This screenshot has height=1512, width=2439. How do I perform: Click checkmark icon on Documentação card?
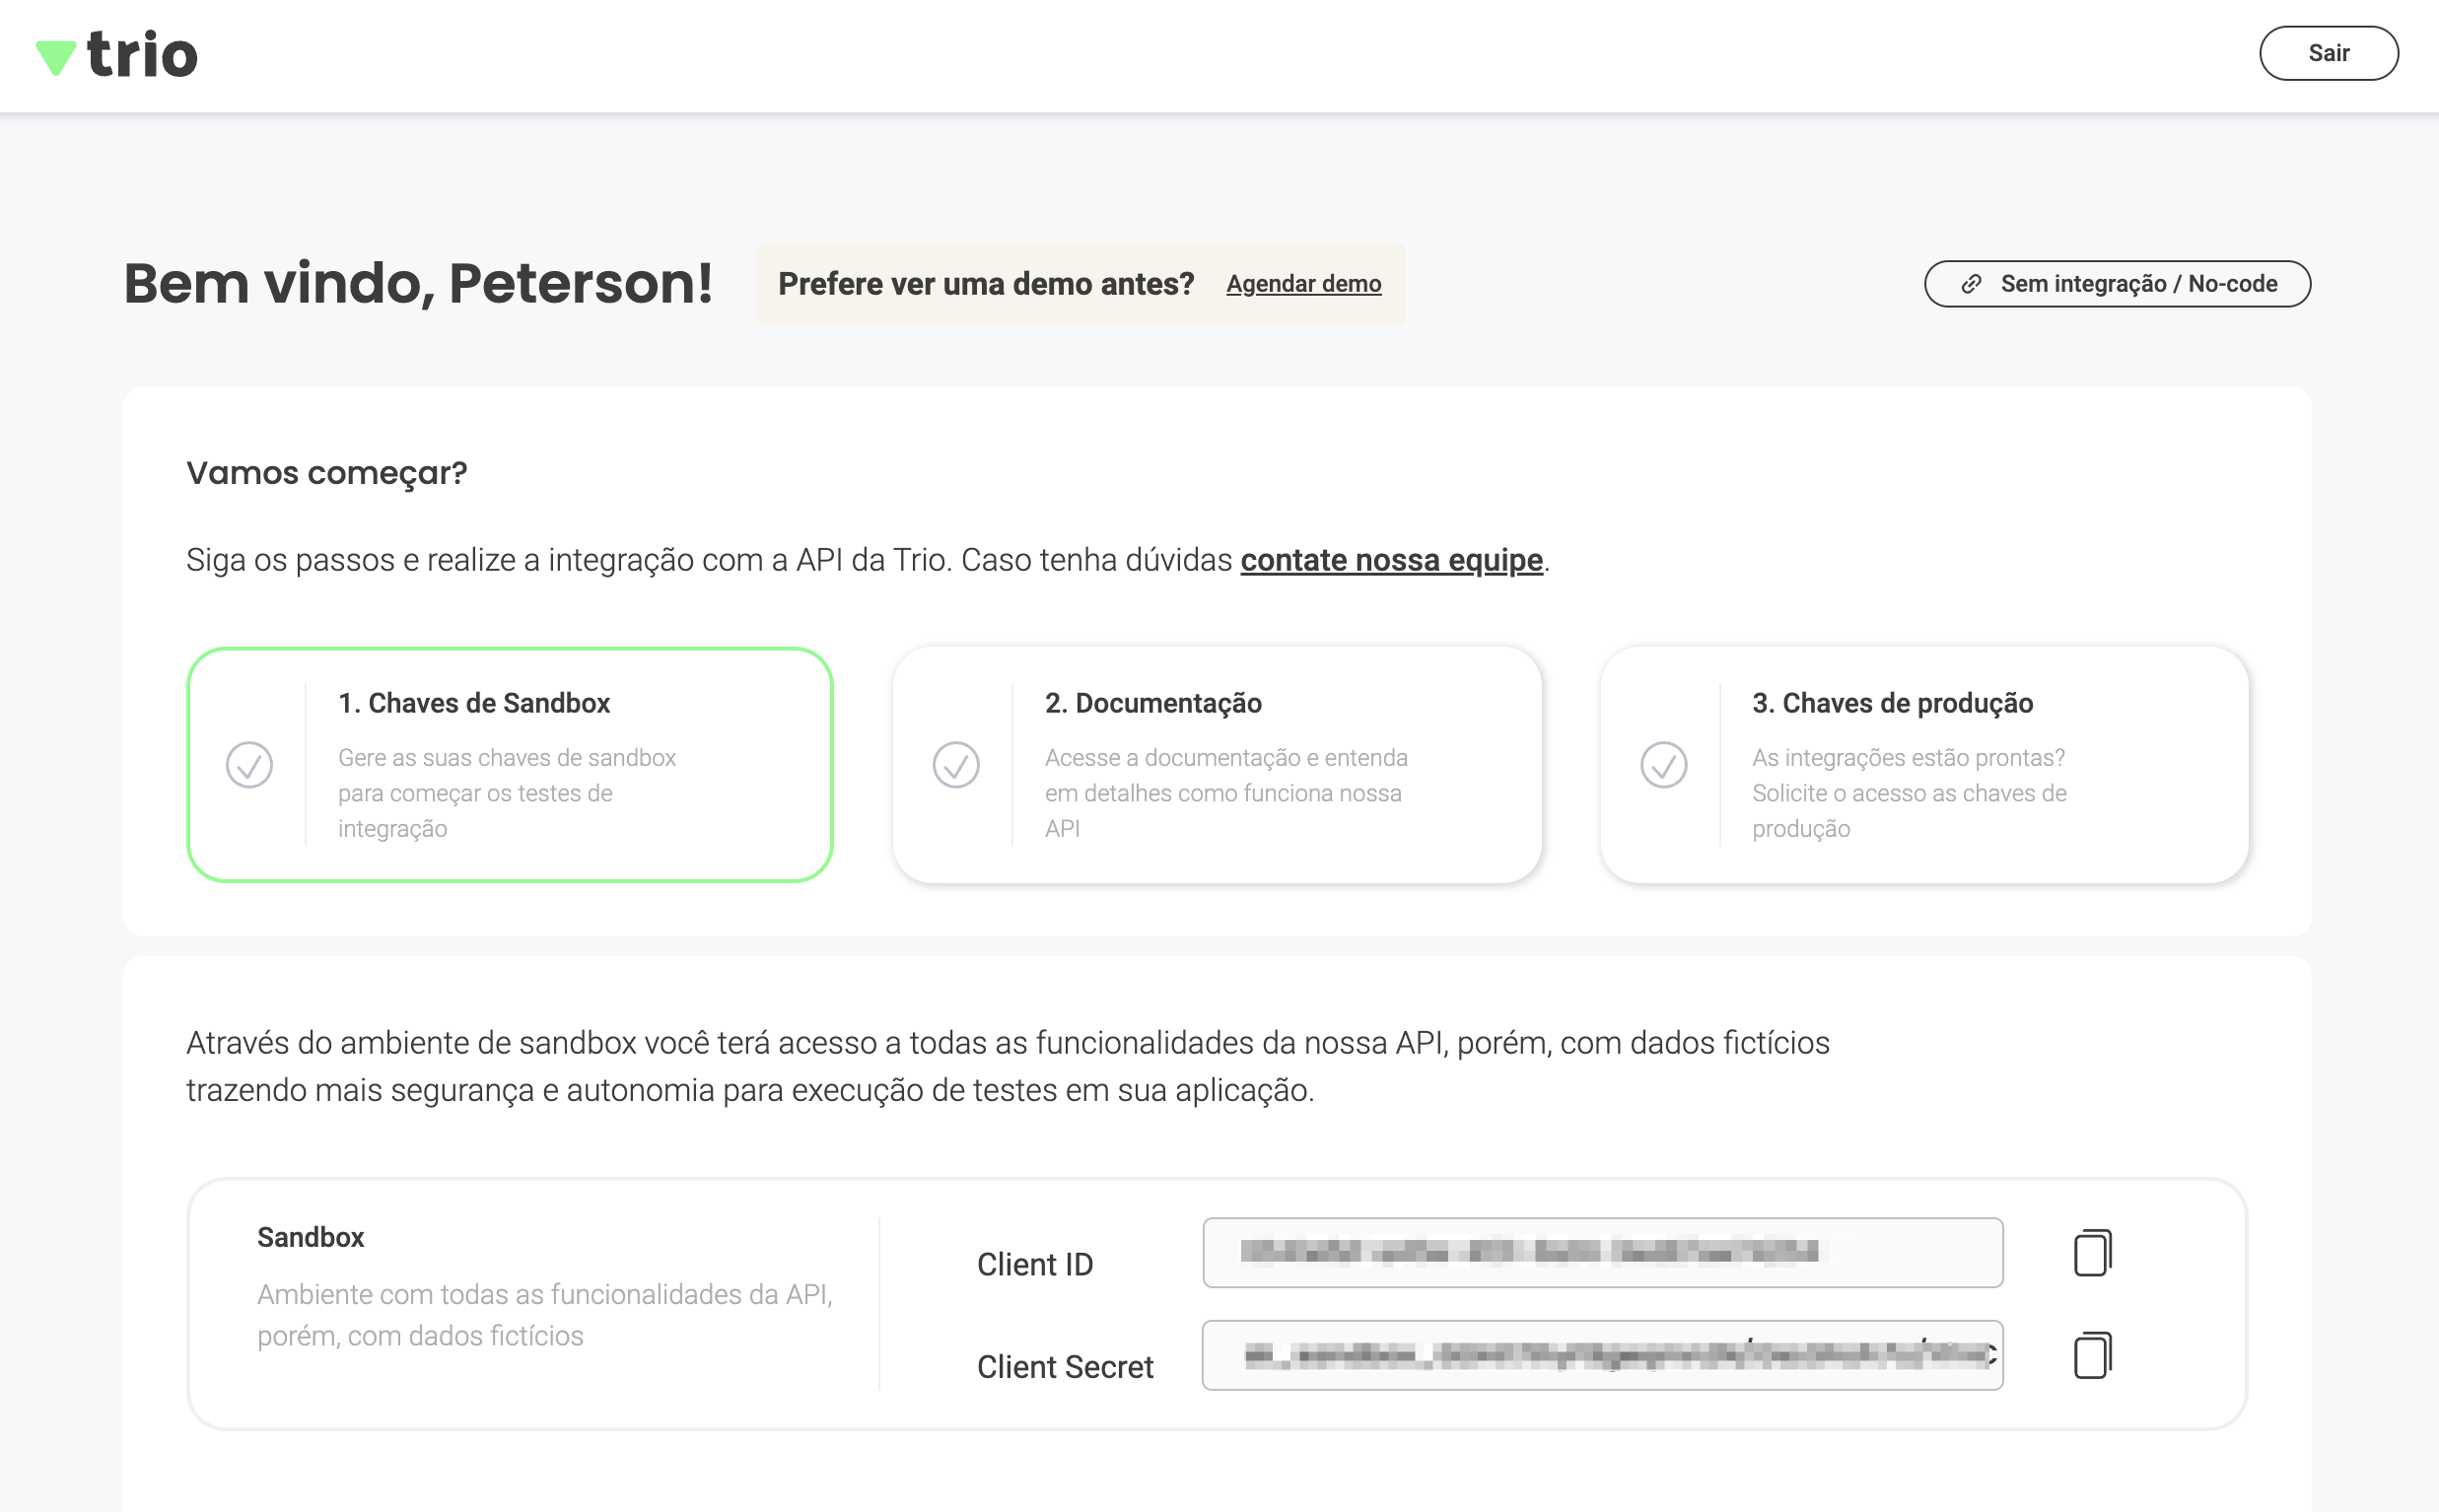point(956,765)
